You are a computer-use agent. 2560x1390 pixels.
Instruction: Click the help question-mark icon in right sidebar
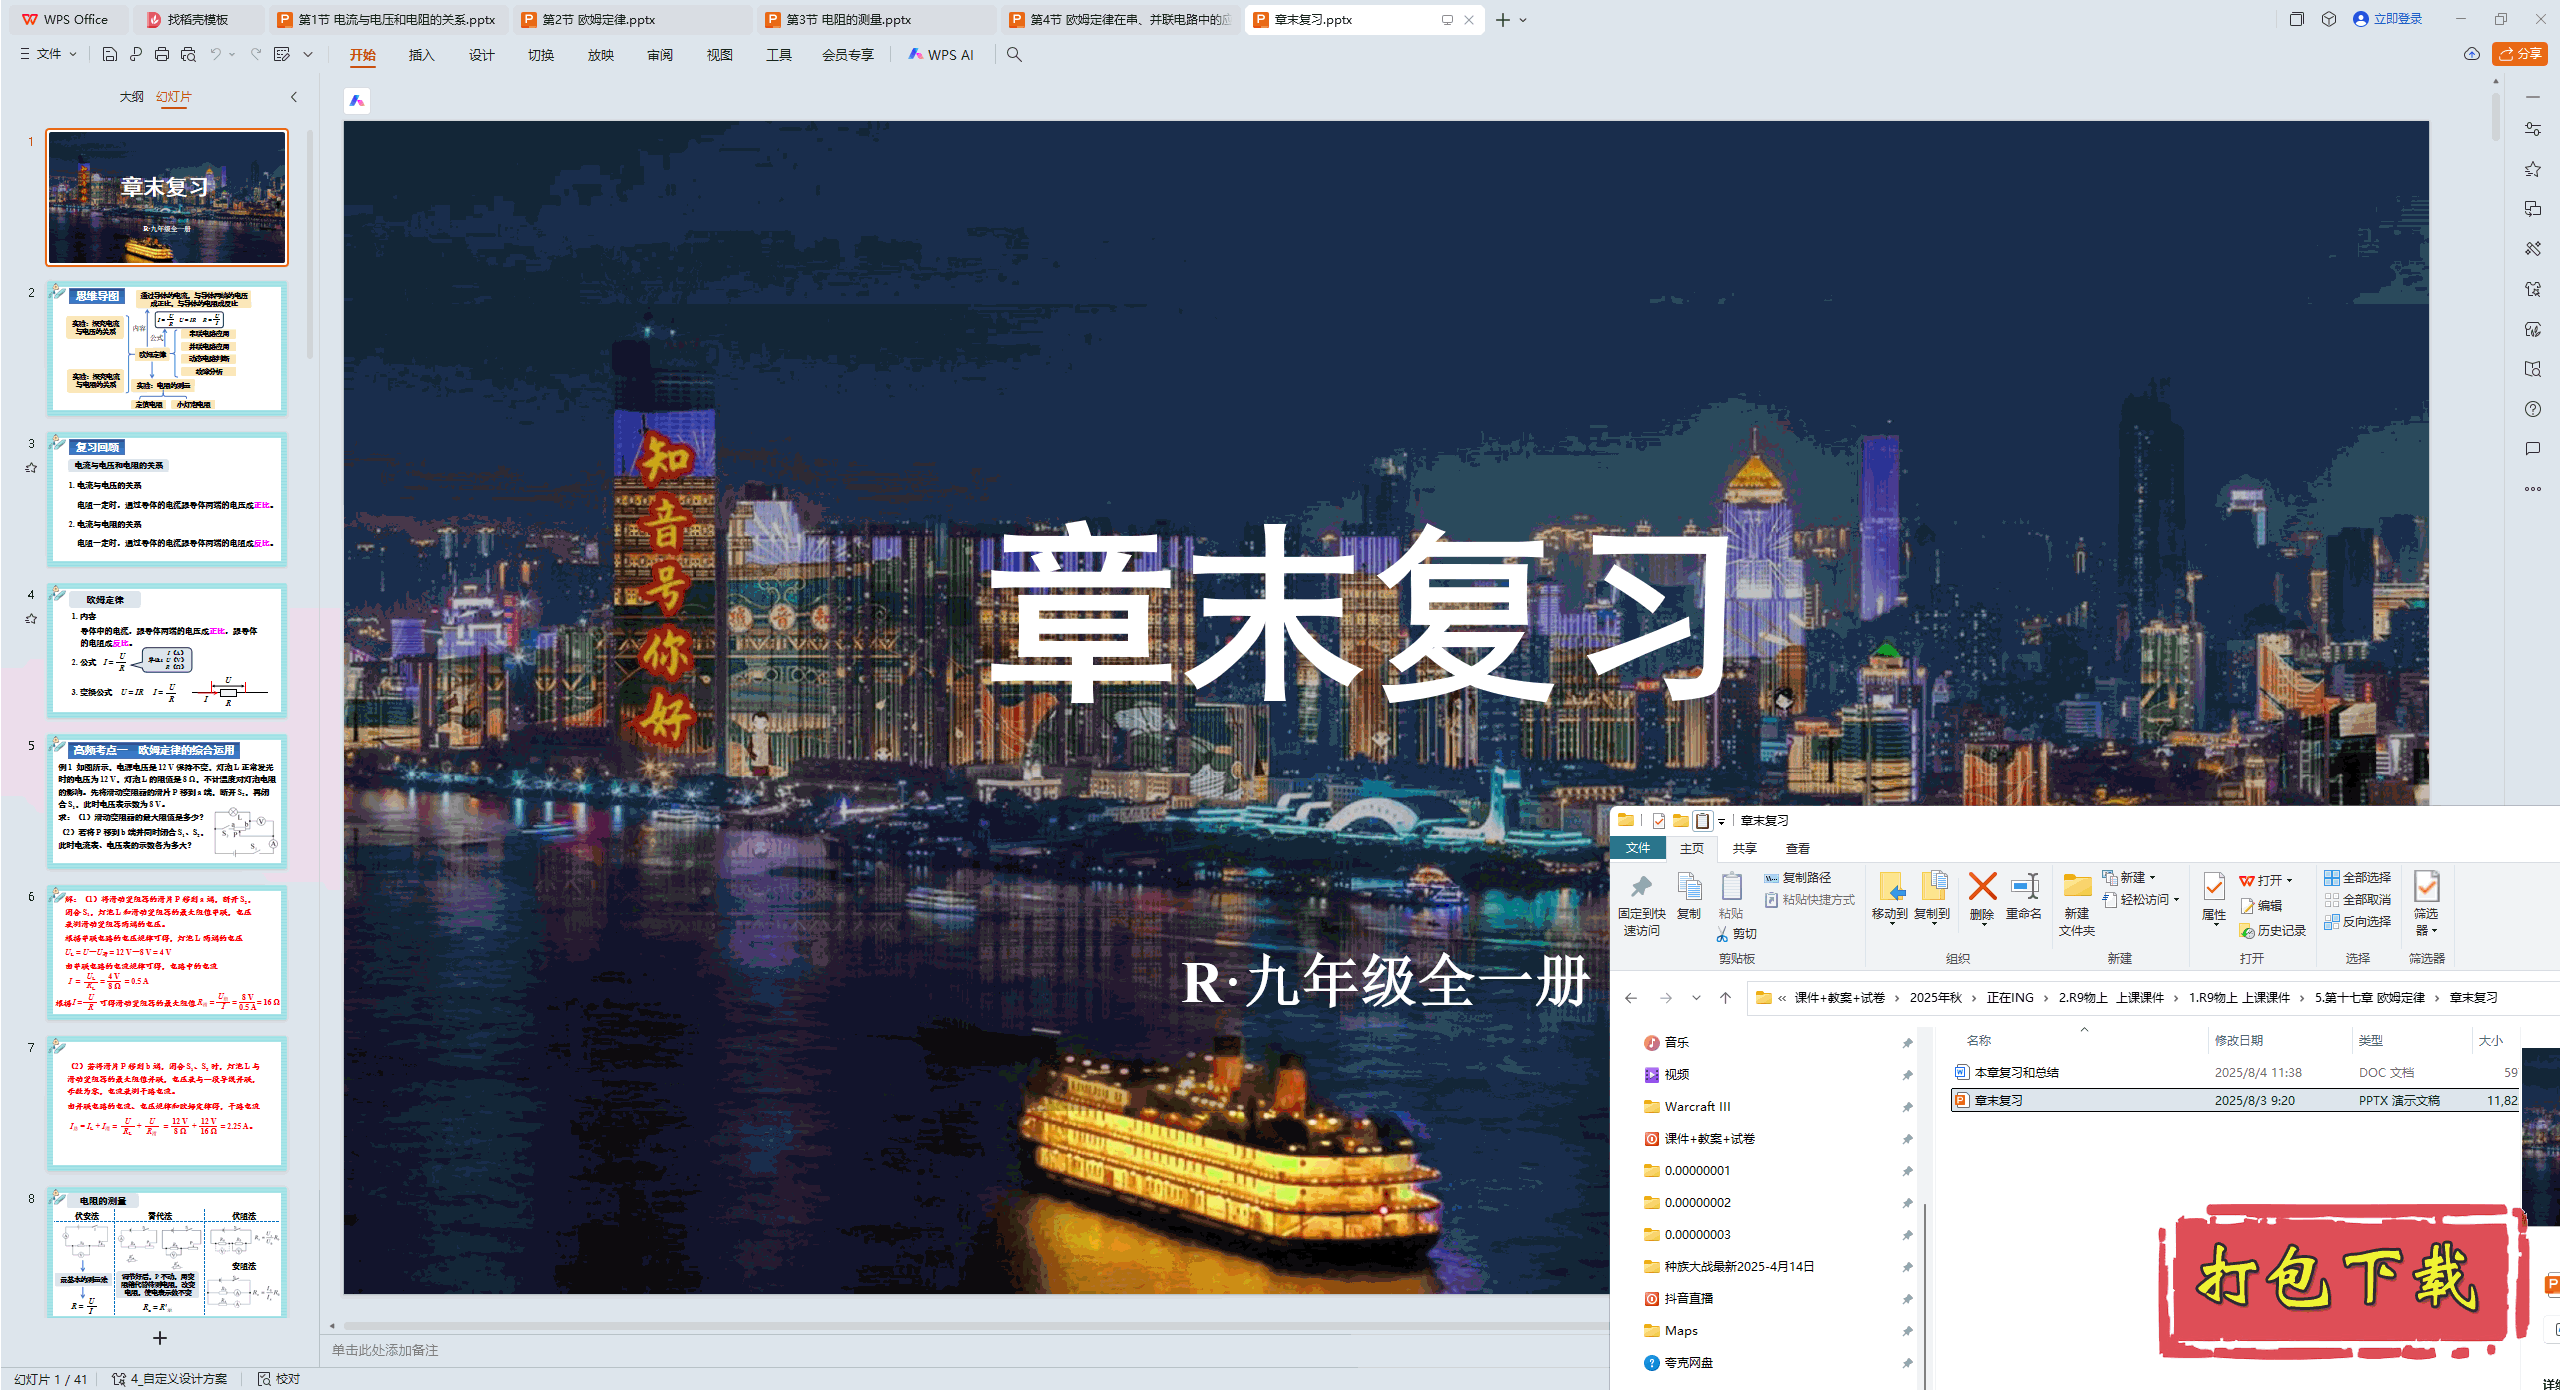click(x=2532, y=409)
